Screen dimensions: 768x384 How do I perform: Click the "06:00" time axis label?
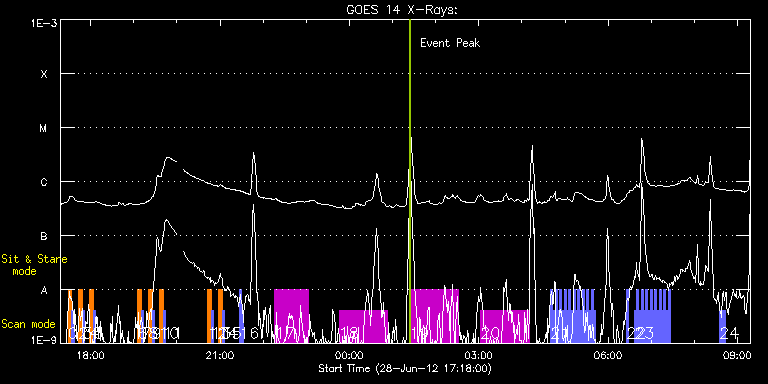608,355
